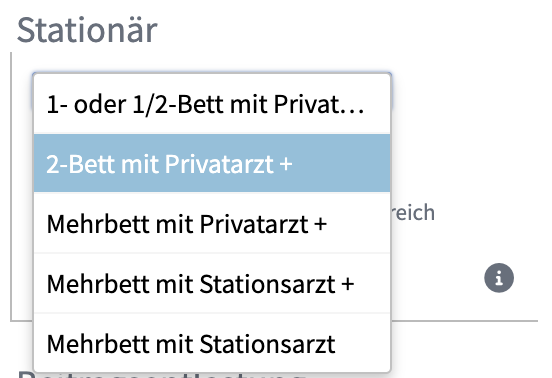Select 'Mehrbett mit Stationsarzt +' entry
The height and width of the screenshot is (378, 552).
point(212,283)
